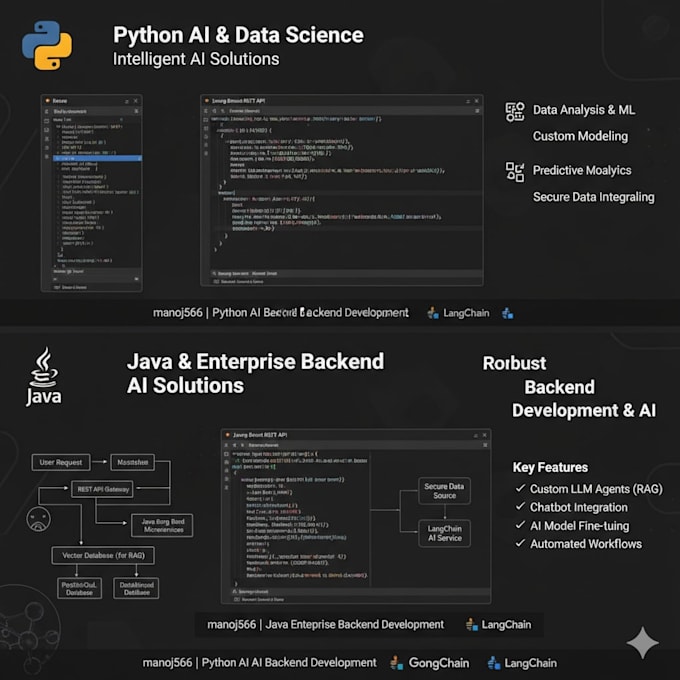
Task: Click the Java Boot REST API window title tab
Action: tap(259, 435)
